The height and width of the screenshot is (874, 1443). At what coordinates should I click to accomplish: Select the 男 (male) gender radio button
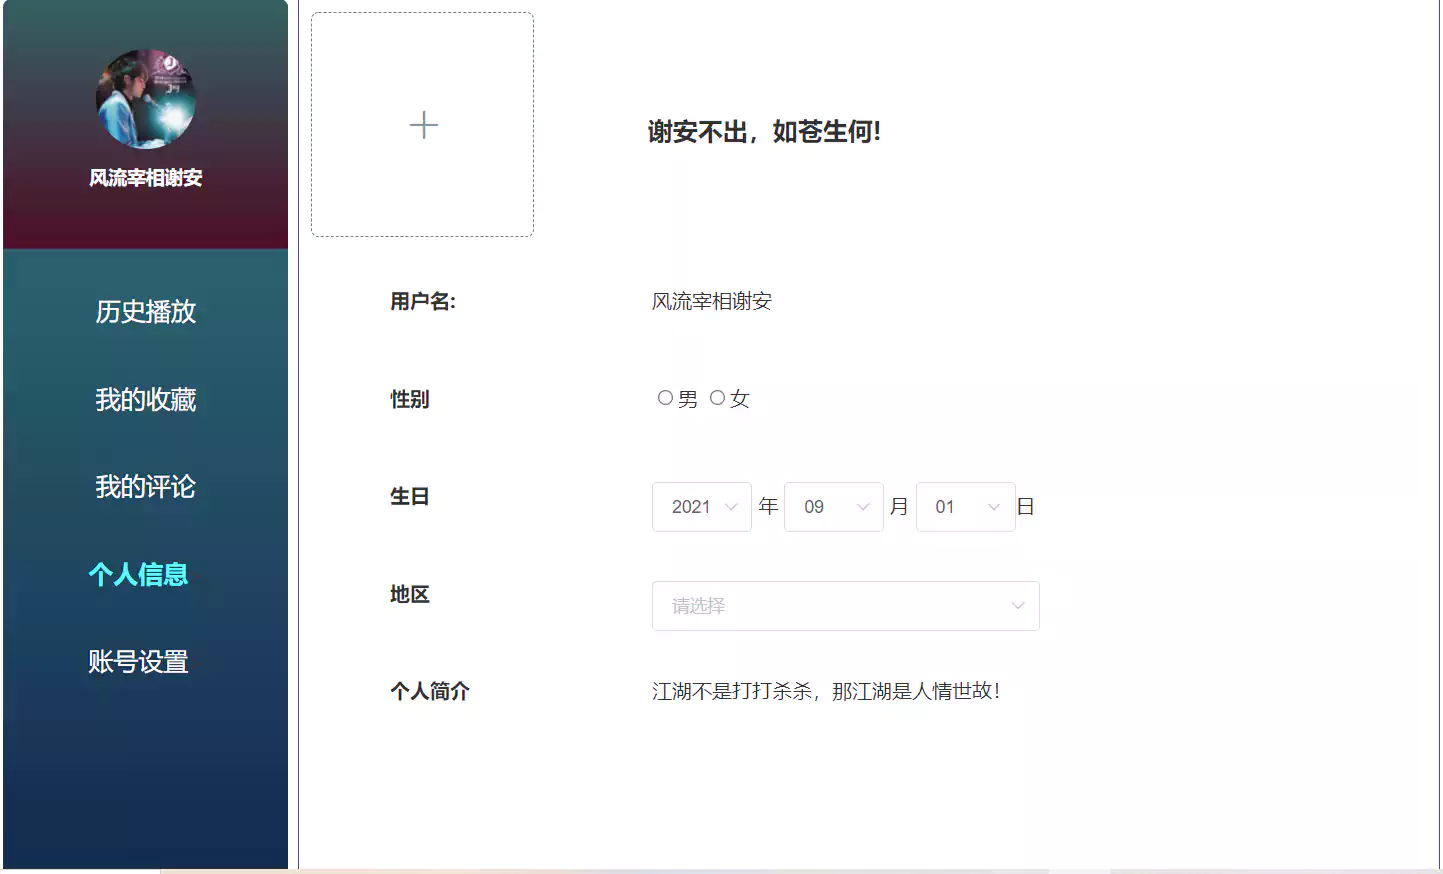pos(664,397)
